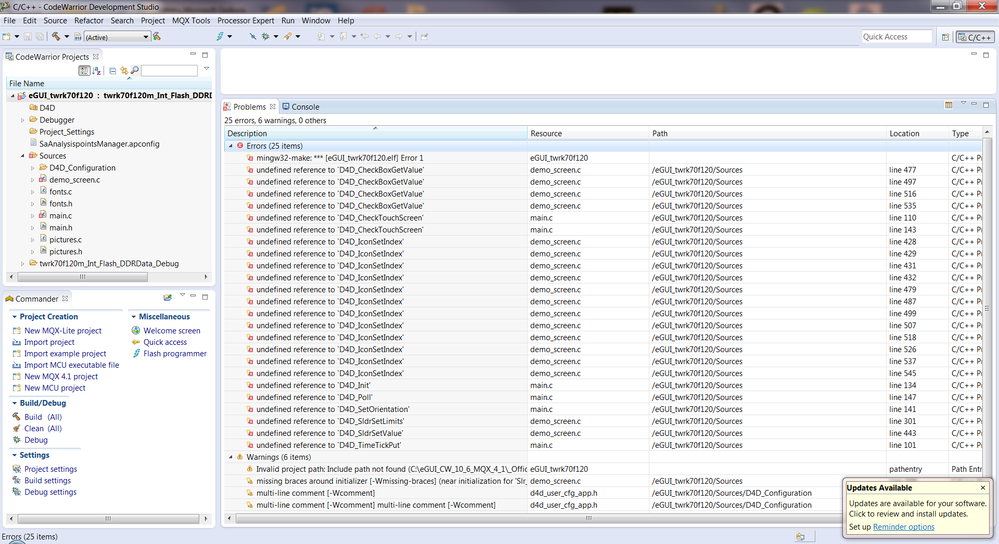The width and height of the screenshot is (999, 544).
Task: Click the Flash programmer lightning icon in Commander
Action: click(136, 354)
